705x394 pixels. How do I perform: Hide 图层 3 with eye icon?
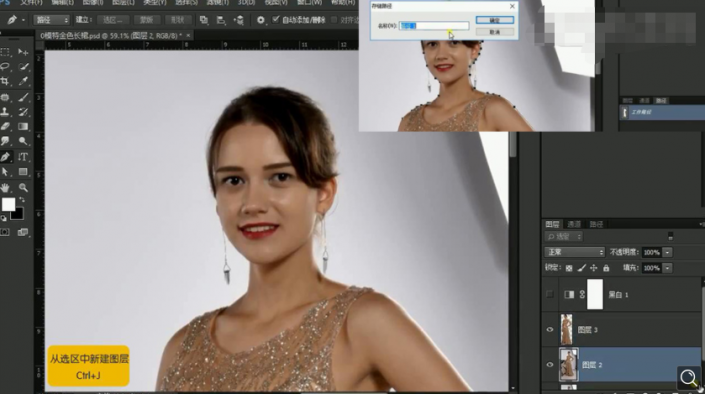pos(549,330)
